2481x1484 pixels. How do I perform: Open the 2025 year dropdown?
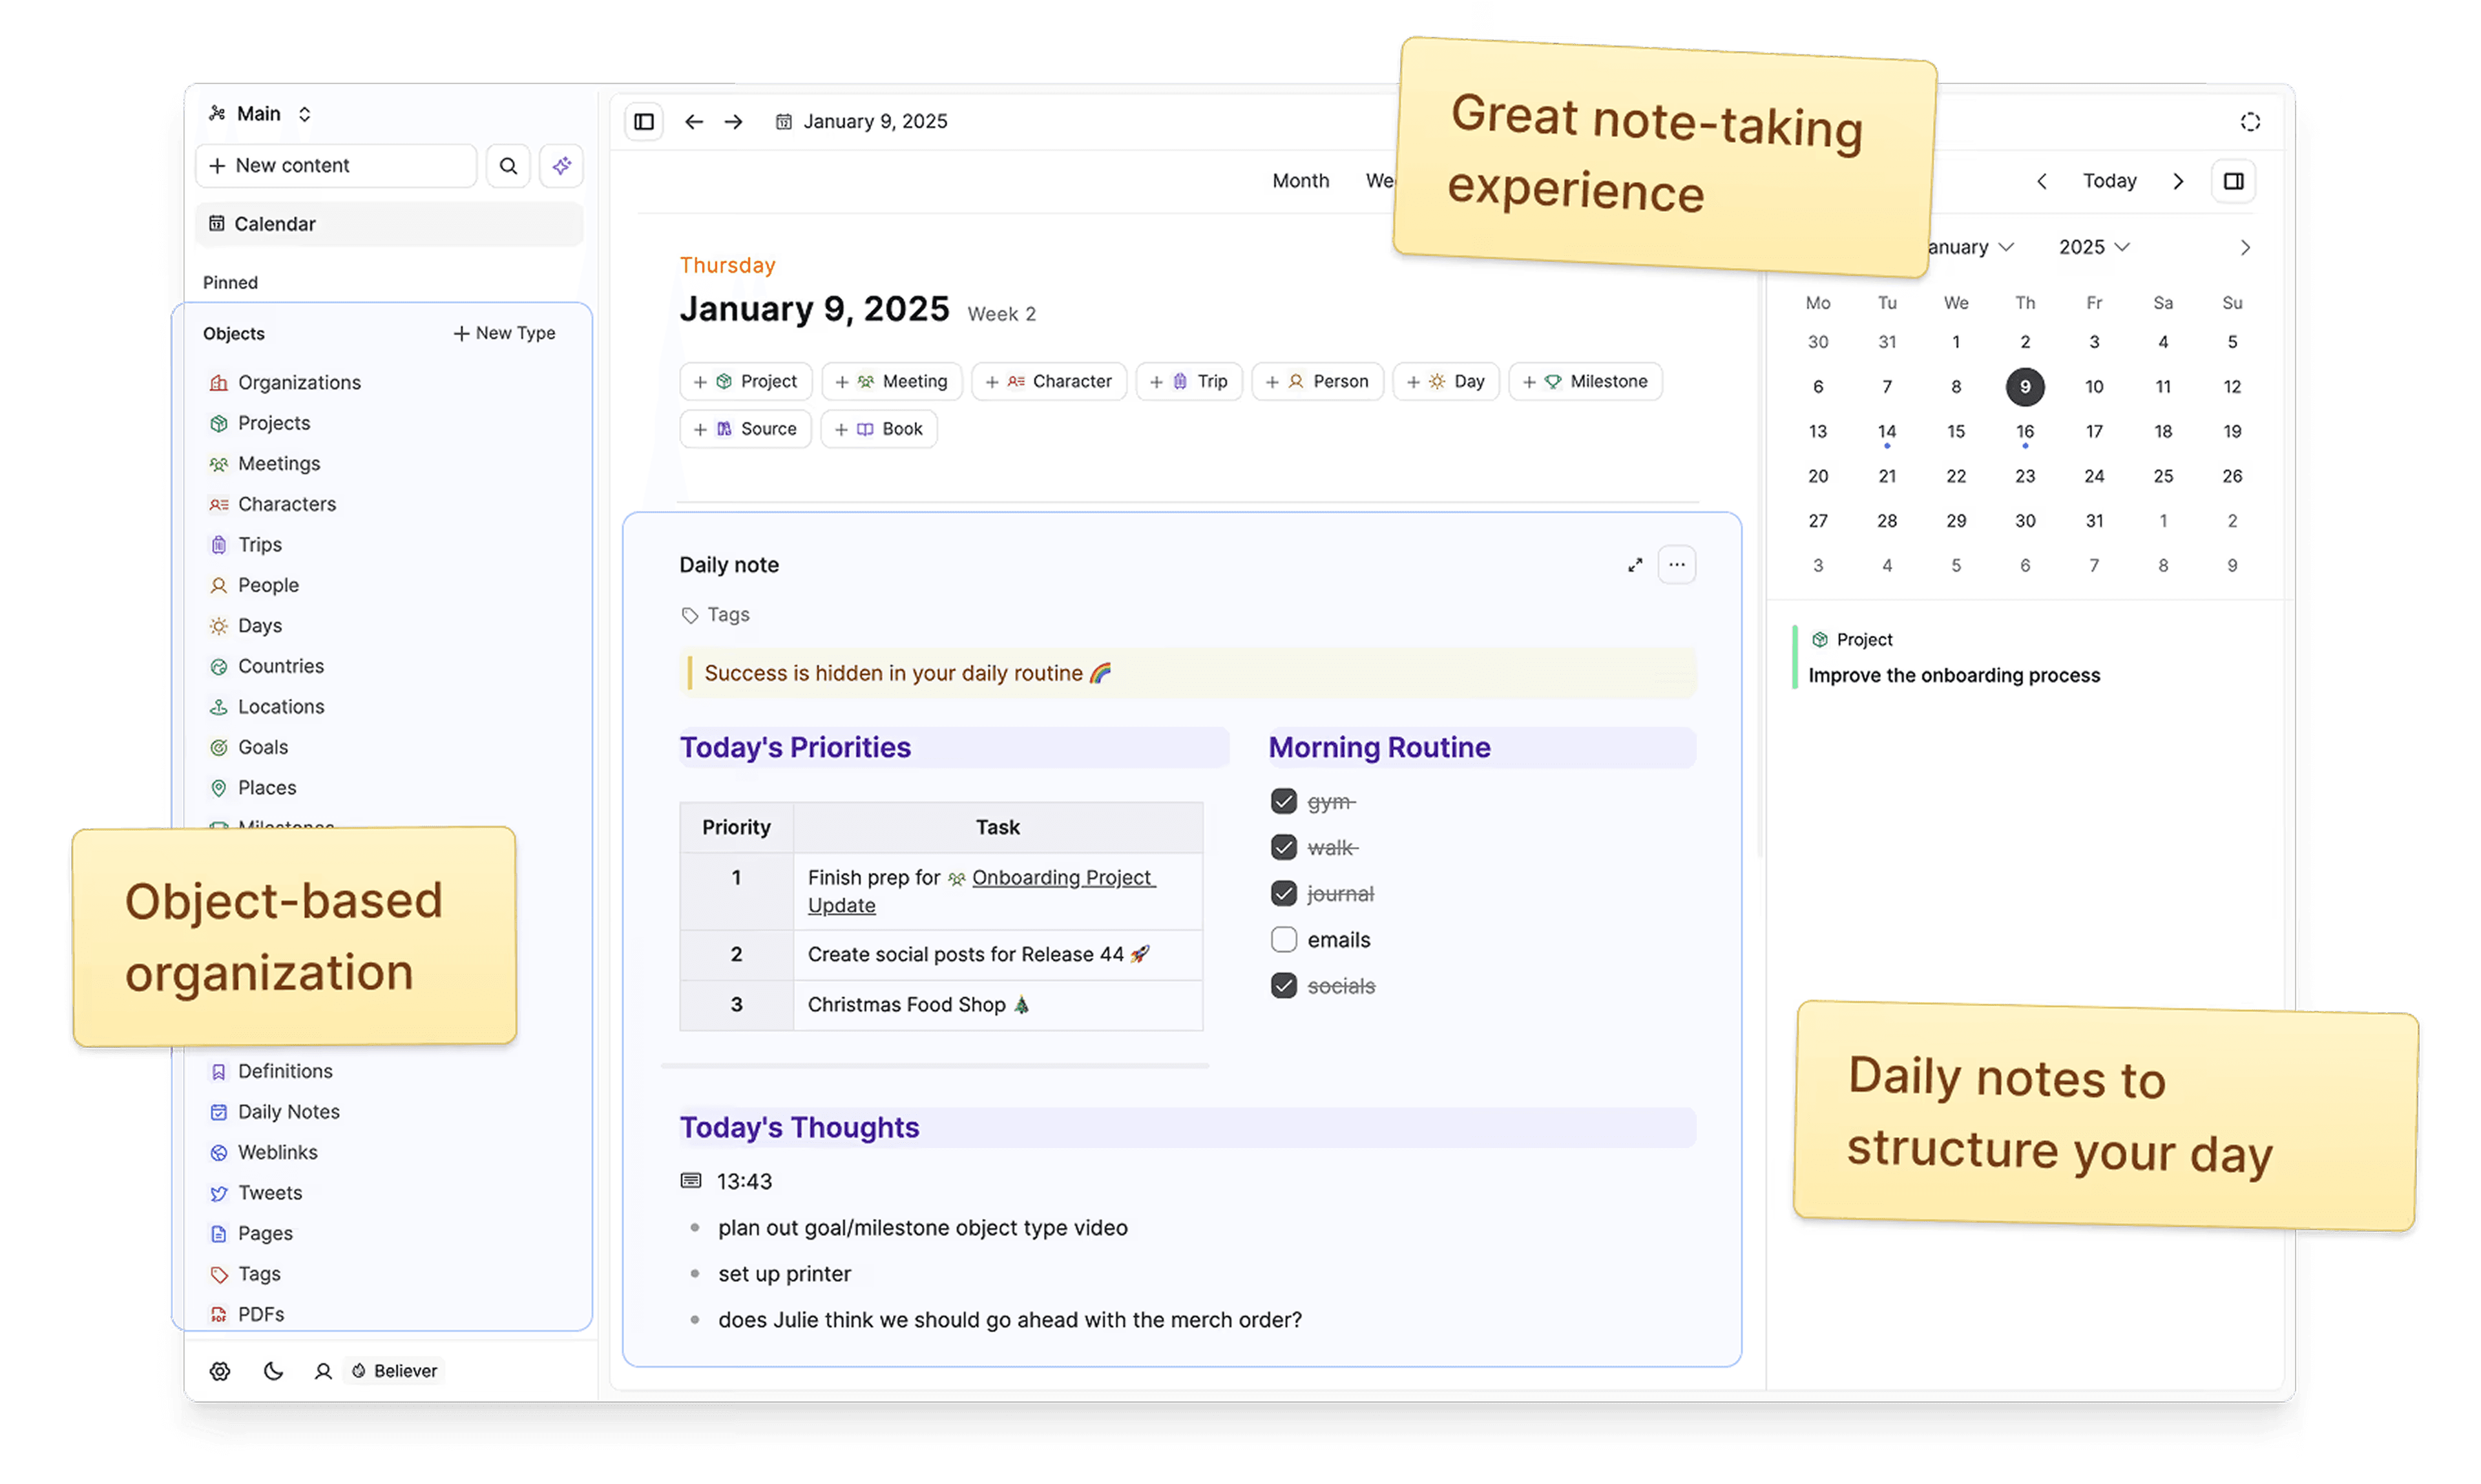[2092, 246]
